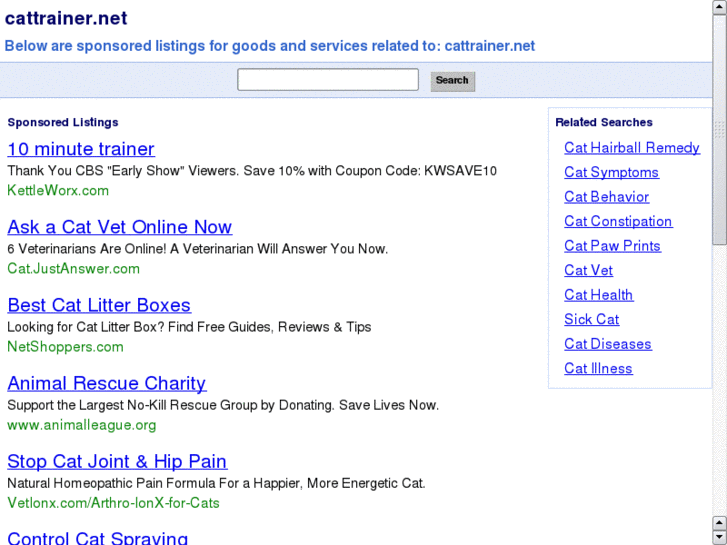The width and height of the screenshot is (727, 545).
Task: Select "Cat Hairball Remedy" related search
Action: tap(632, 148)
